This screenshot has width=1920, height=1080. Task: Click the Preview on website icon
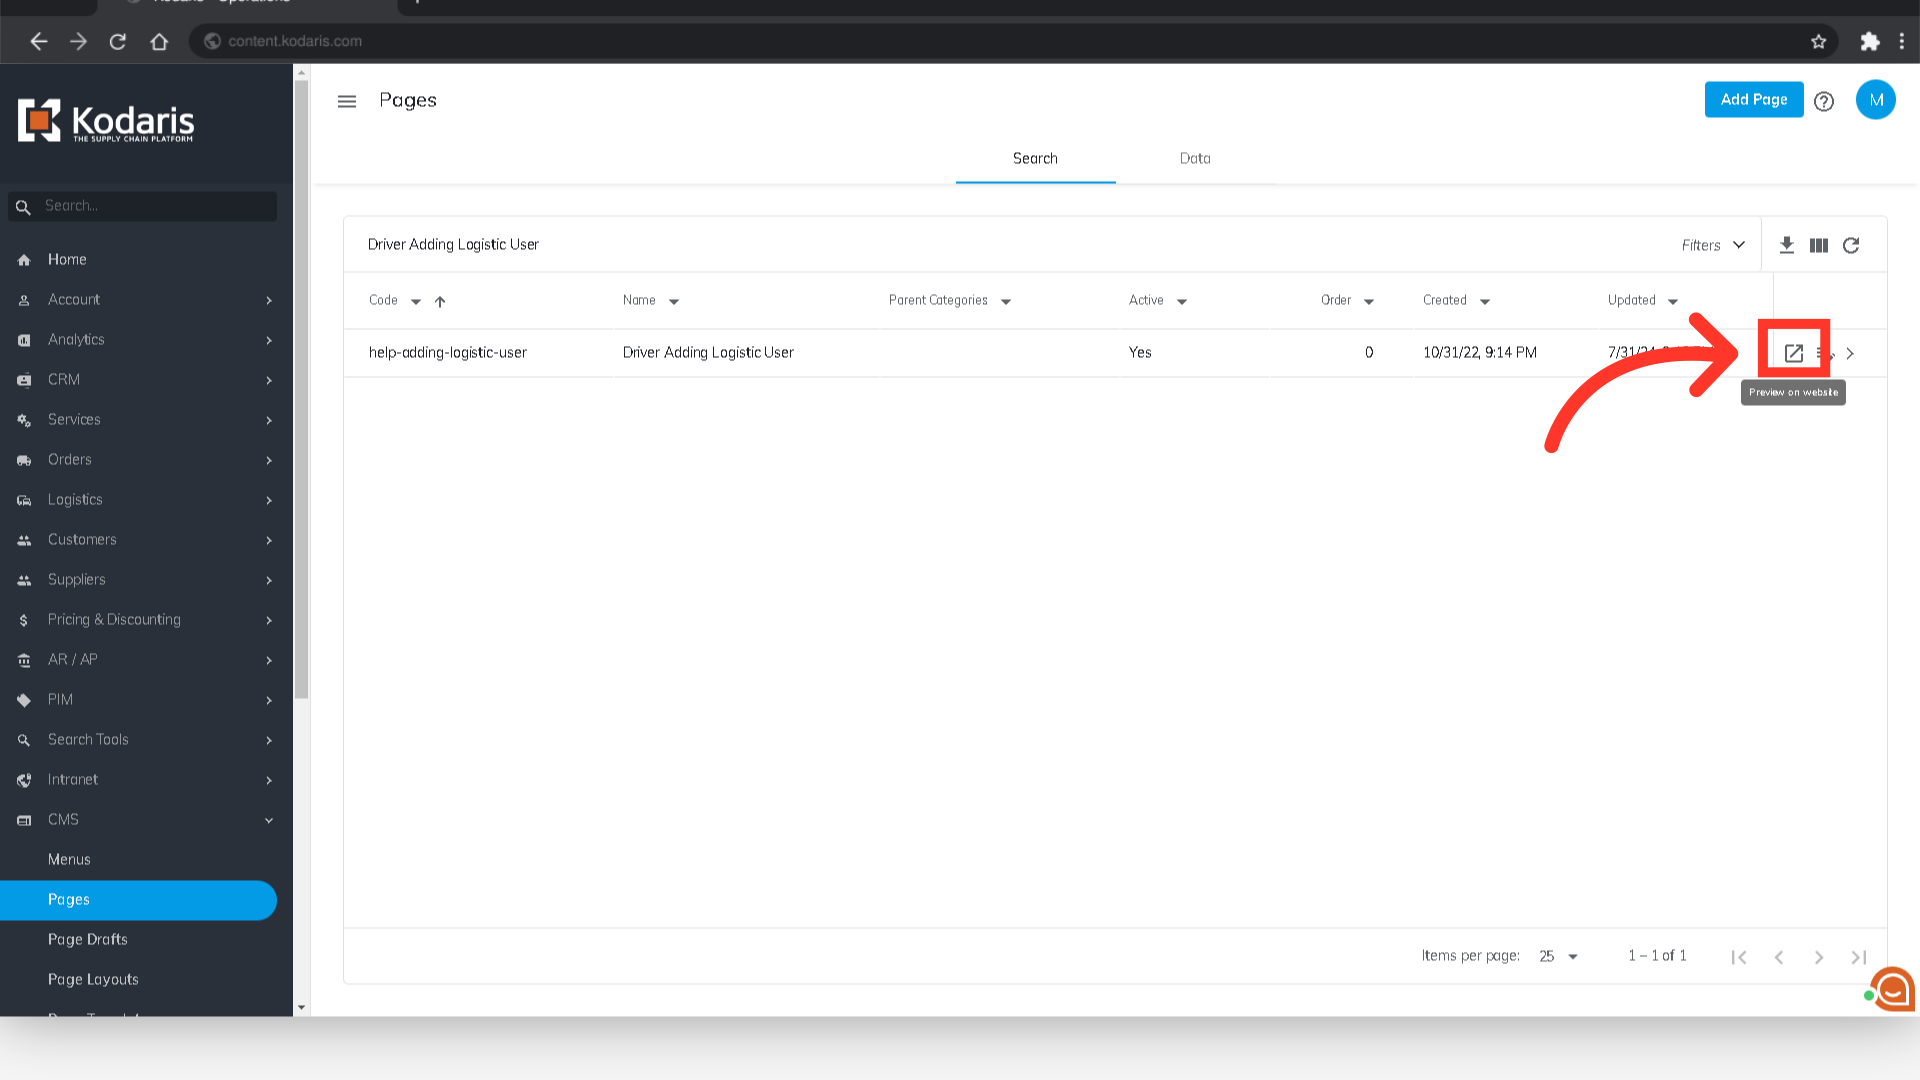point(1793,353)
